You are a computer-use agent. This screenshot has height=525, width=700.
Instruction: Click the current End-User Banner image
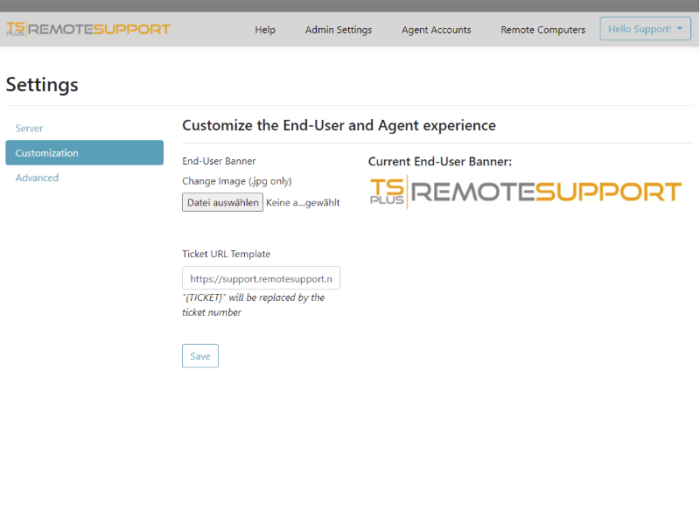pos(525,192)
